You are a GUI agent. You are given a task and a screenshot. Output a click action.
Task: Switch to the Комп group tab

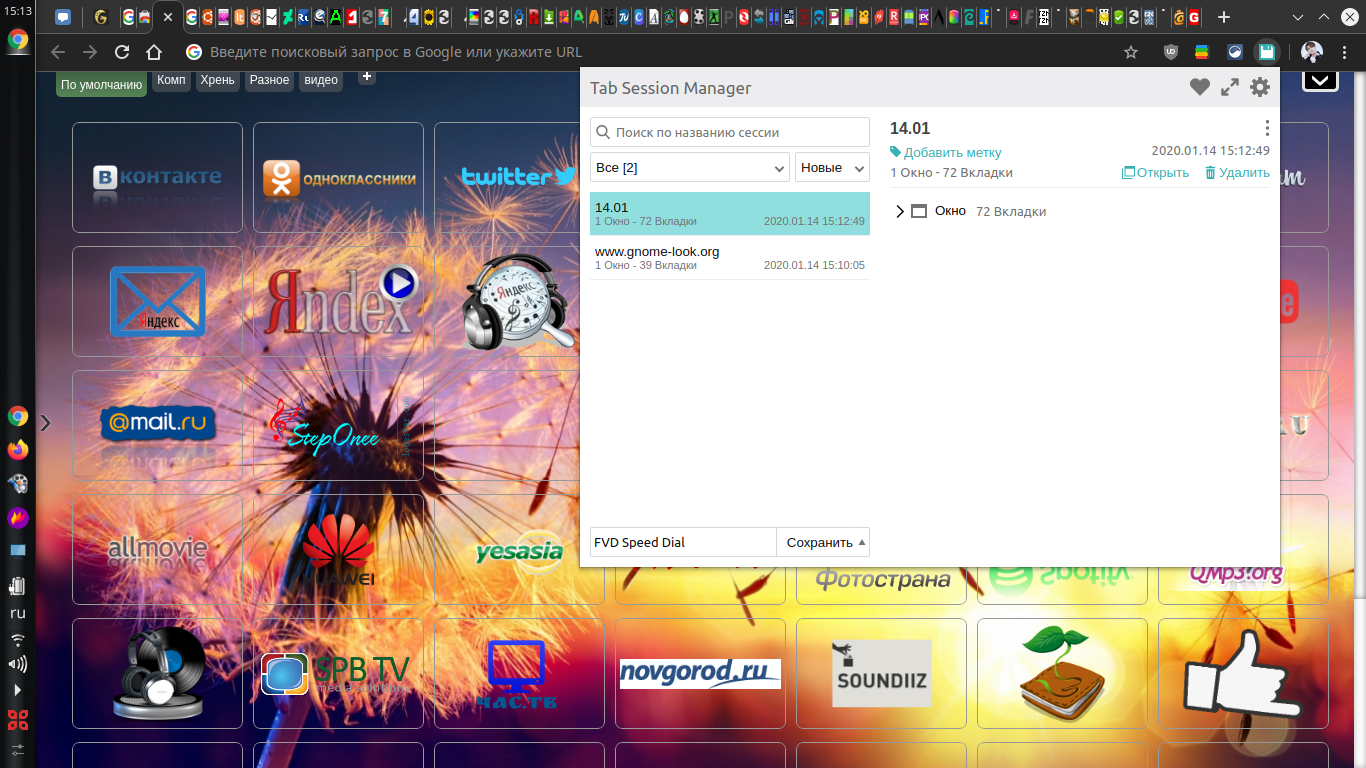tap(171, 80)
